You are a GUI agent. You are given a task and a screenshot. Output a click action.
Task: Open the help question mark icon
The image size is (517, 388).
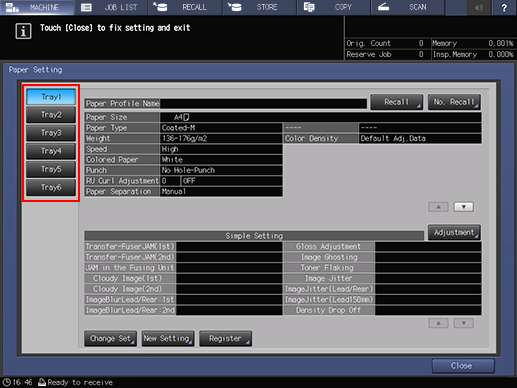click(x=504, y=7)
